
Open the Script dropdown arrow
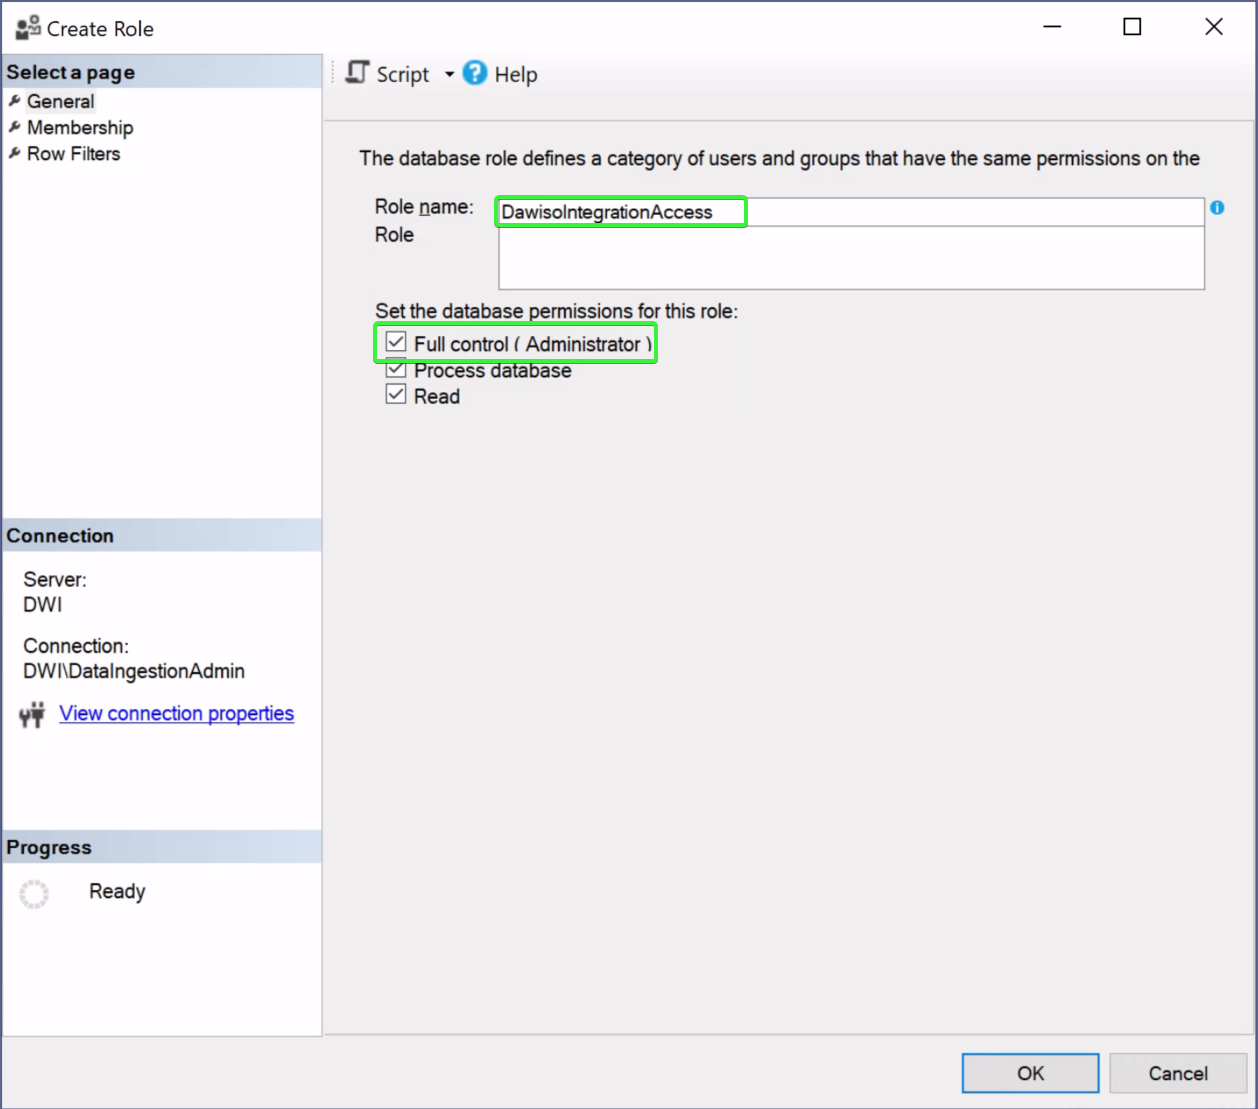click(449, 74)
